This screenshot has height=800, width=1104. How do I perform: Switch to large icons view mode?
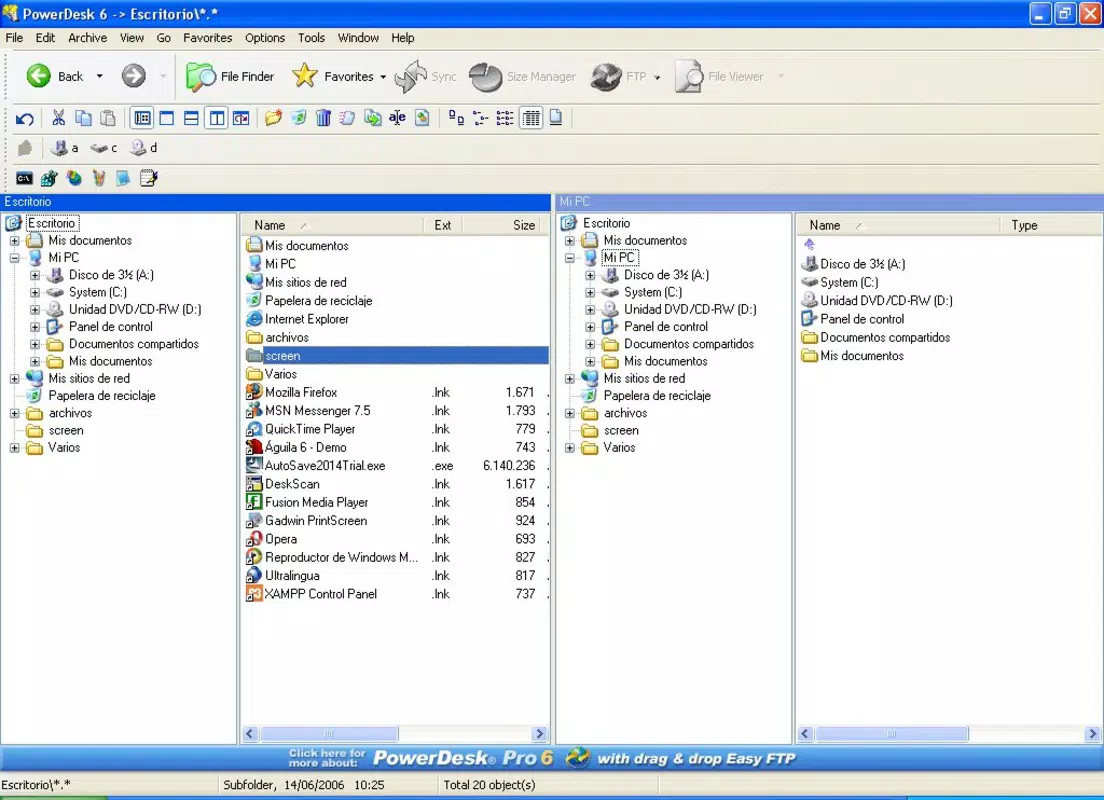[x=456, y=118]
